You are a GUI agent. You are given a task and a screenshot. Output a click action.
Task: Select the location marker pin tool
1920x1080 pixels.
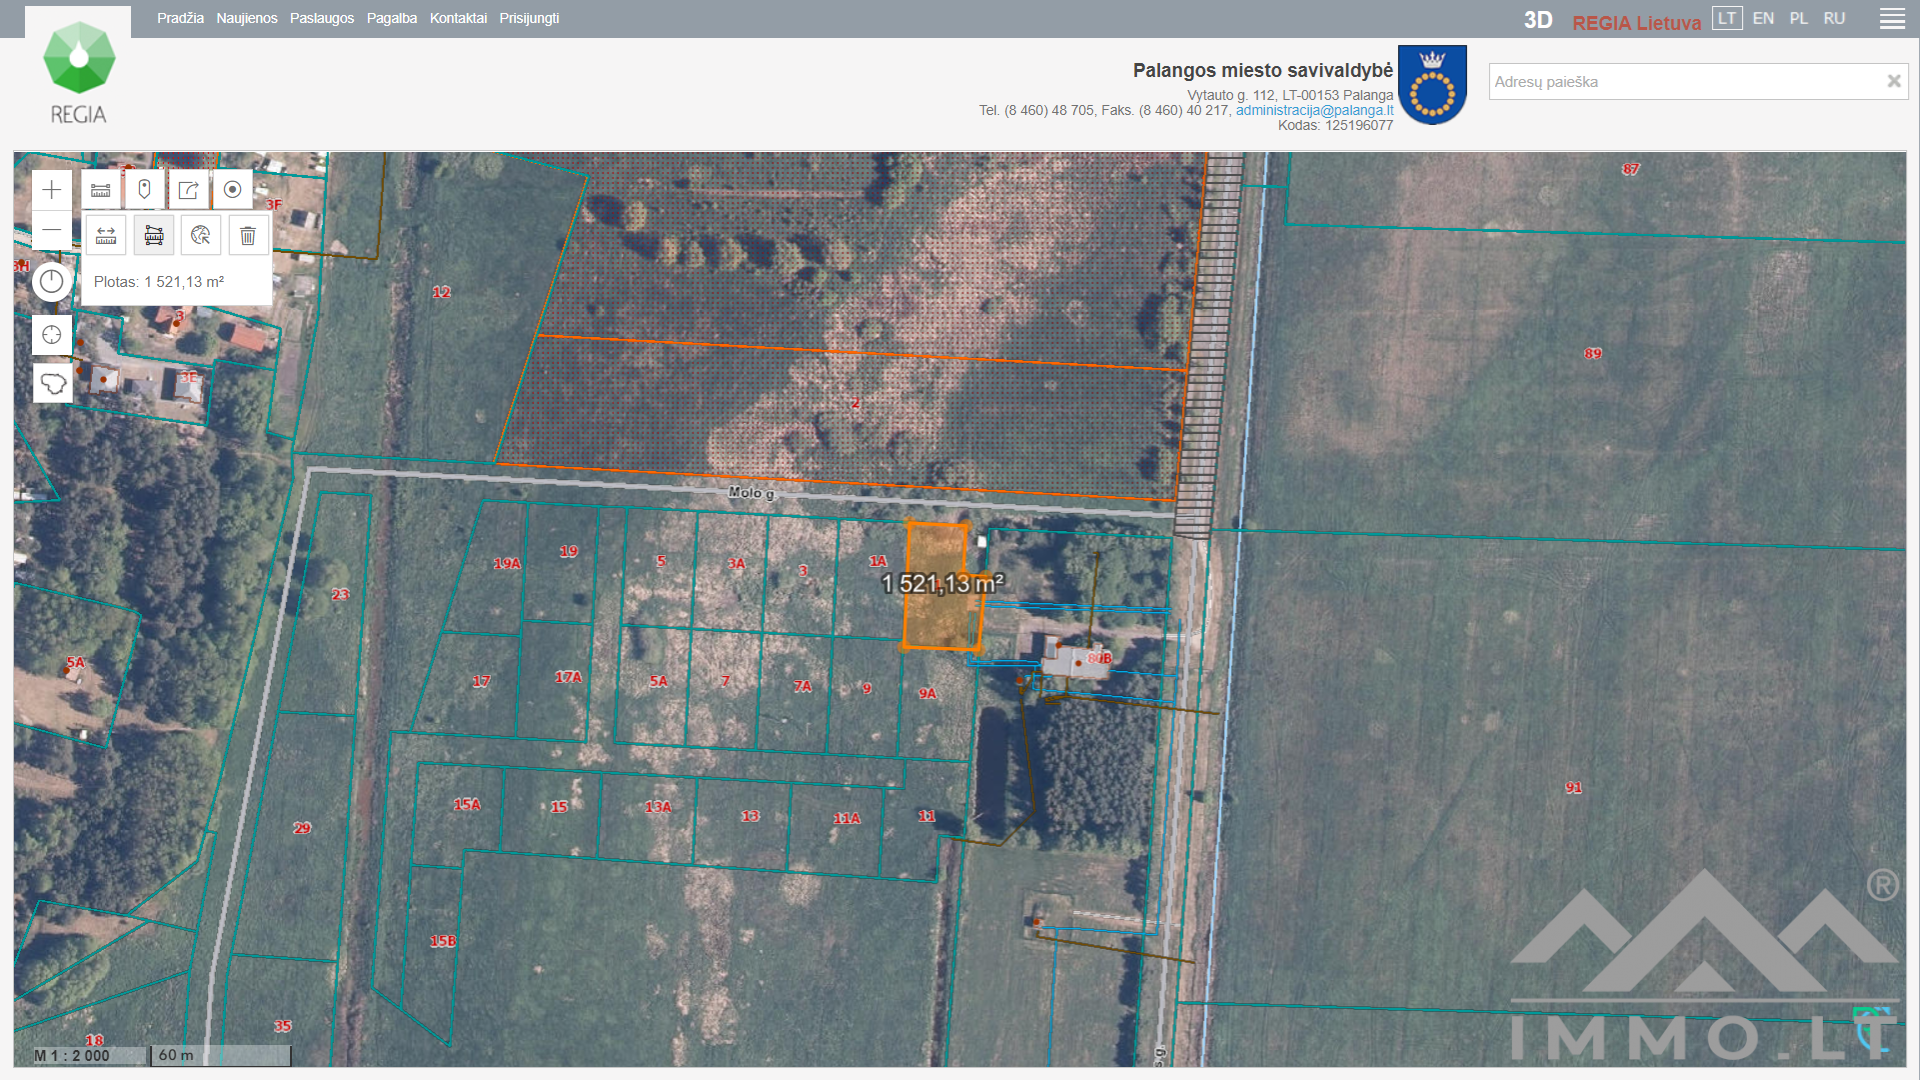(144, 190)
